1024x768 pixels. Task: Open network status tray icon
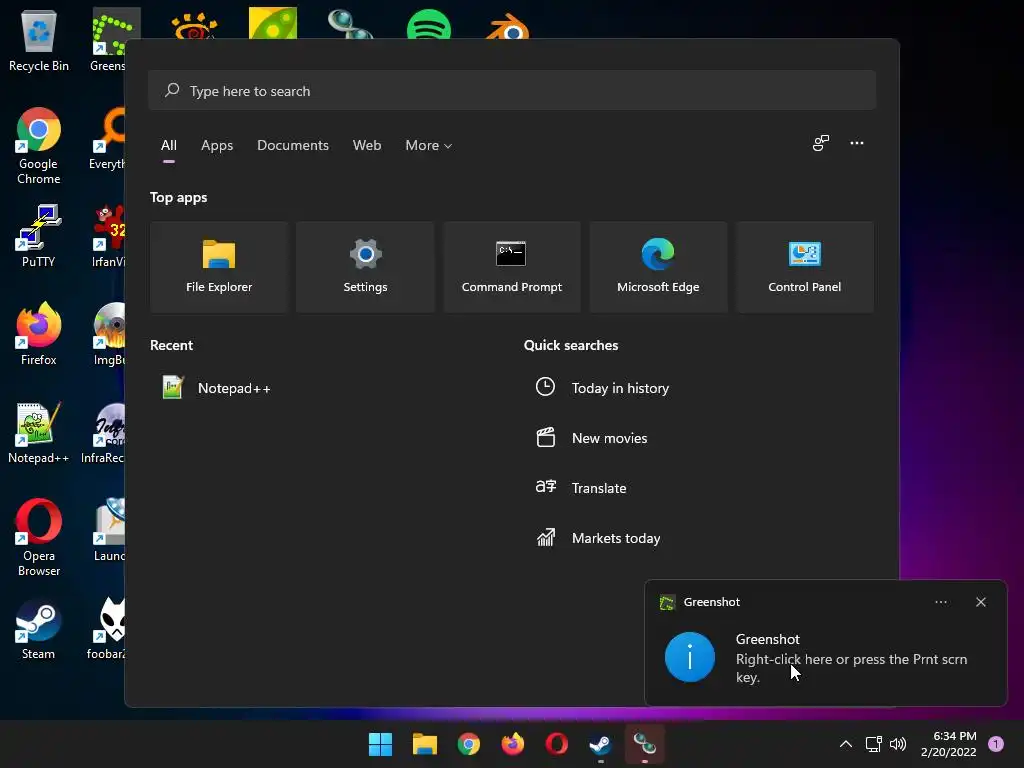pyautogui.click(x=873, y=744)
